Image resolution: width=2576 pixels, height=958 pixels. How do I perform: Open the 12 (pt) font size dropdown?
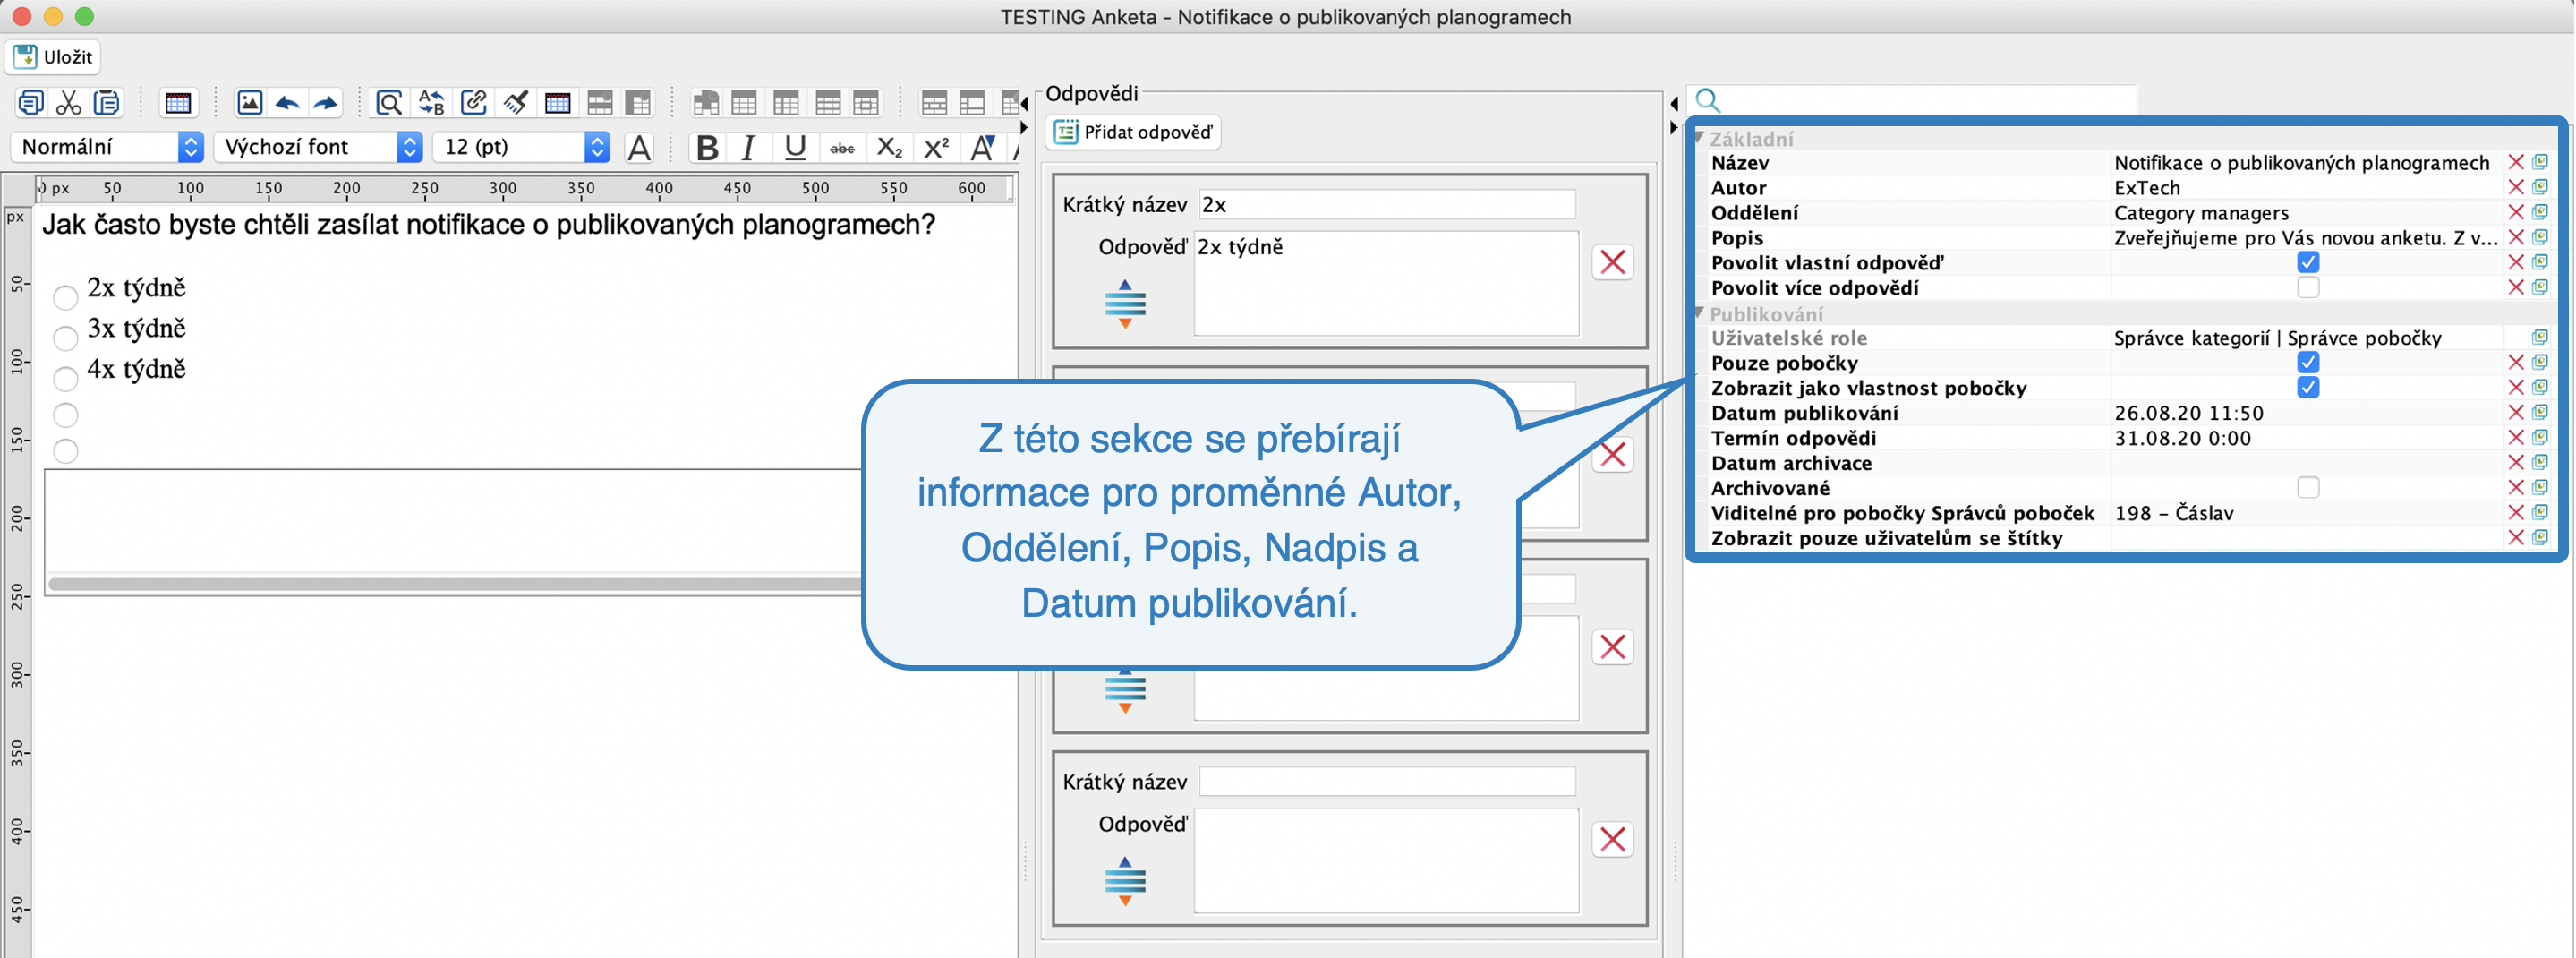(521, 147)
